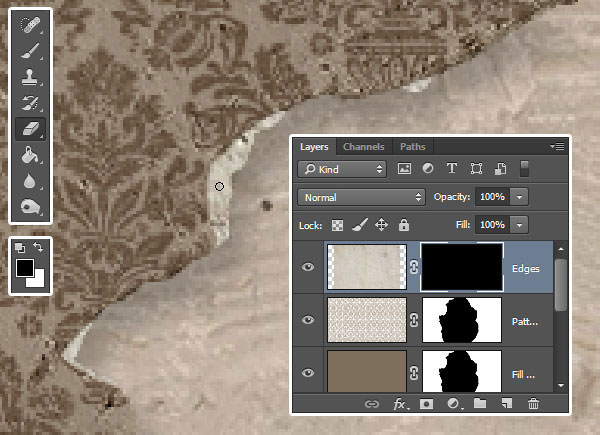The width and height of the screenshot is (600, 435).
Task: Switch to the Channels tab
Action: (x=363, y=147)
